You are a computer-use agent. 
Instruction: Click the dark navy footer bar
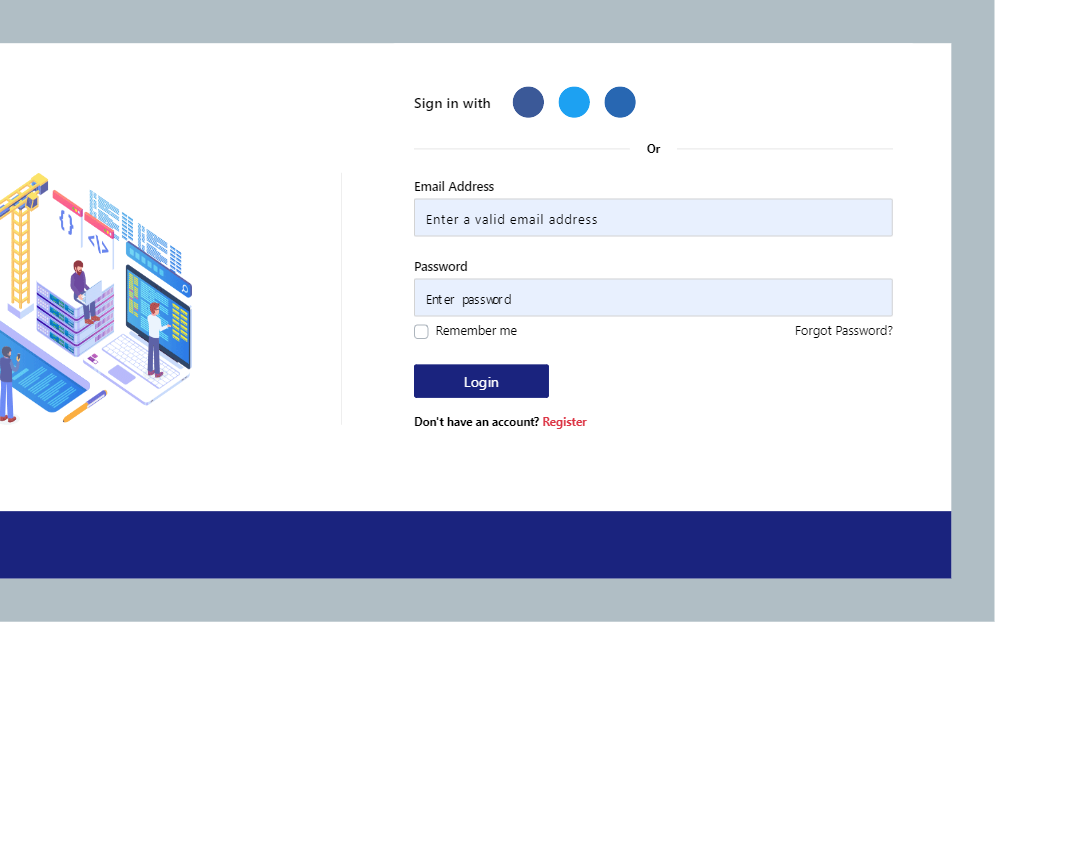click(475, 544)
